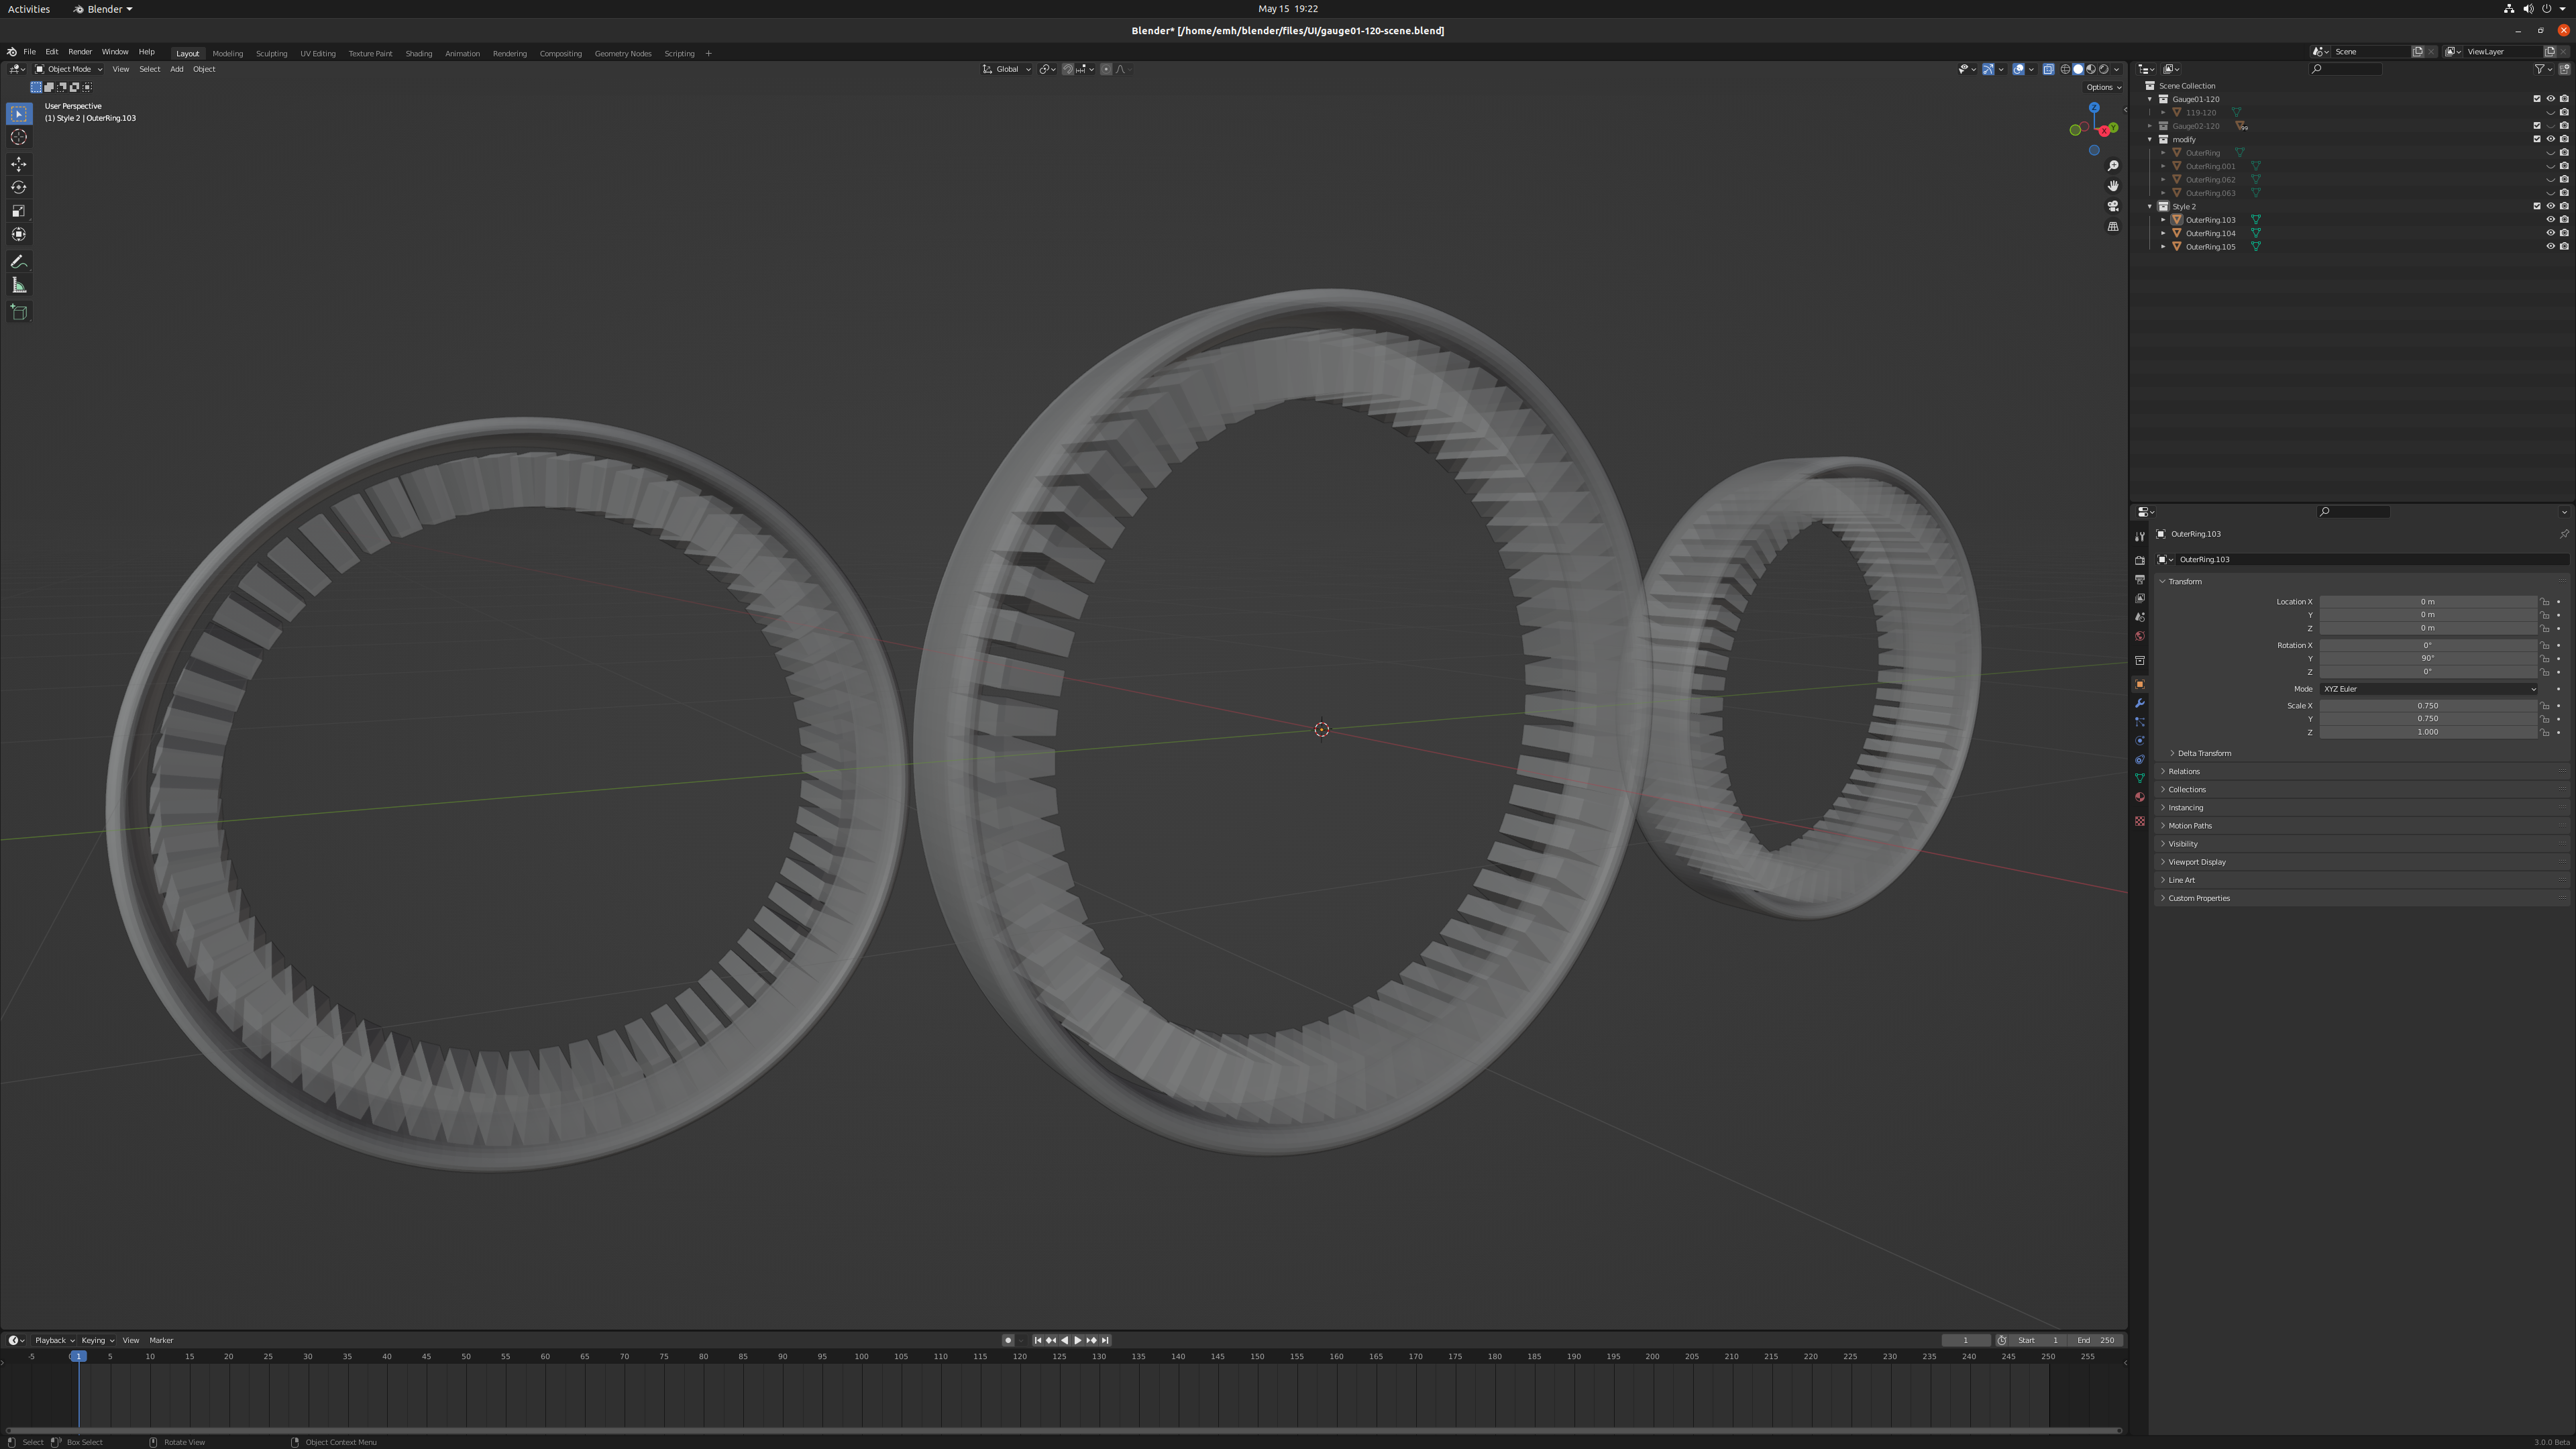Open the viewport Add menu
The width and height of the screenshot is (2576, 1449).
pyautogui.click(x=176, y=69)
